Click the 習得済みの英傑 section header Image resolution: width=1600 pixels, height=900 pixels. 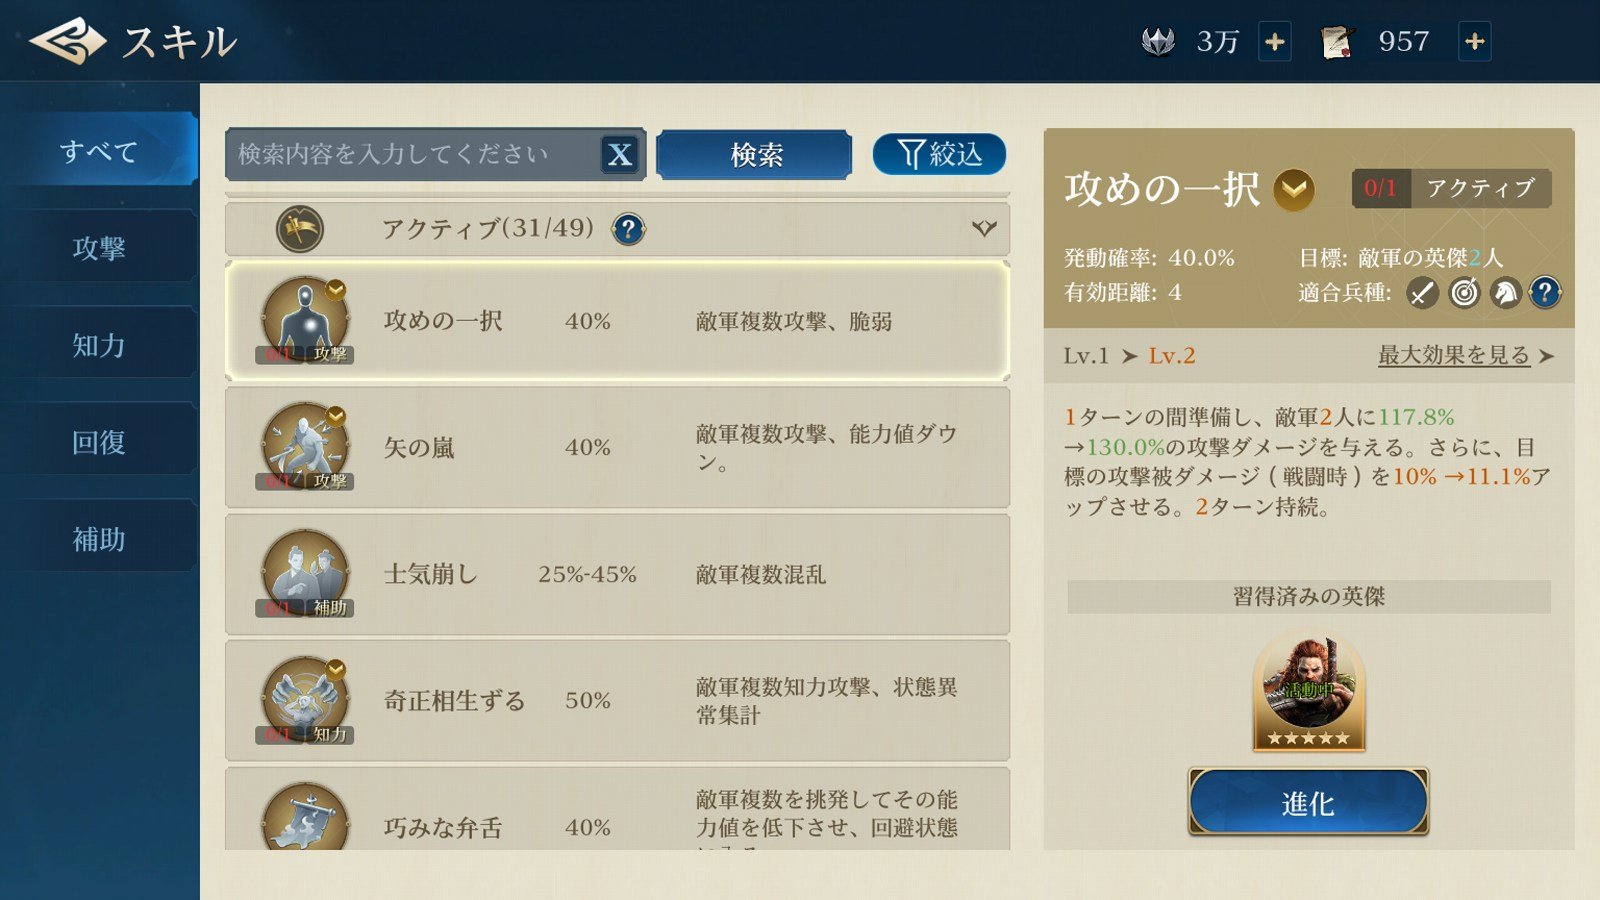point(1309,597)
